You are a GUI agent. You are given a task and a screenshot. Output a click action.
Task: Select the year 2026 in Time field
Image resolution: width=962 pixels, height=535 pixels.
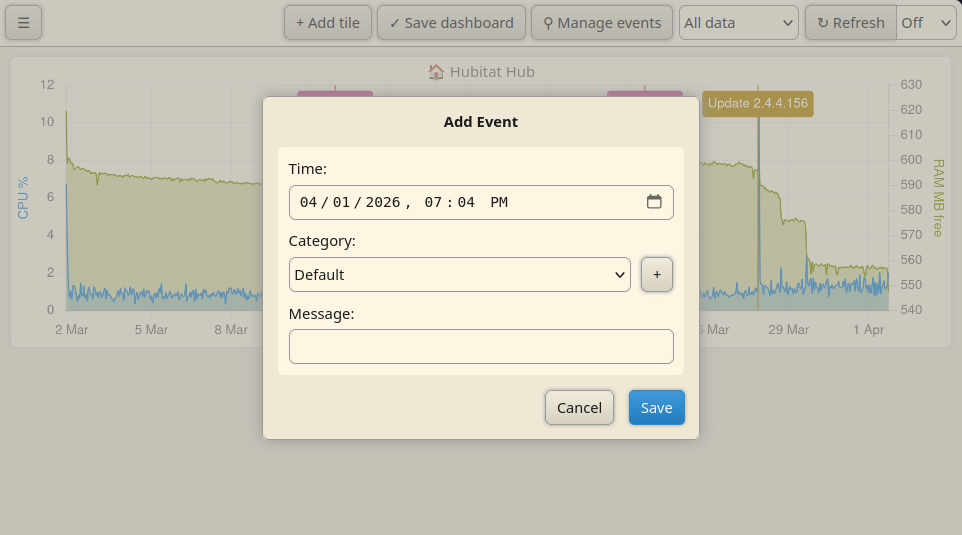pos(383,202)
